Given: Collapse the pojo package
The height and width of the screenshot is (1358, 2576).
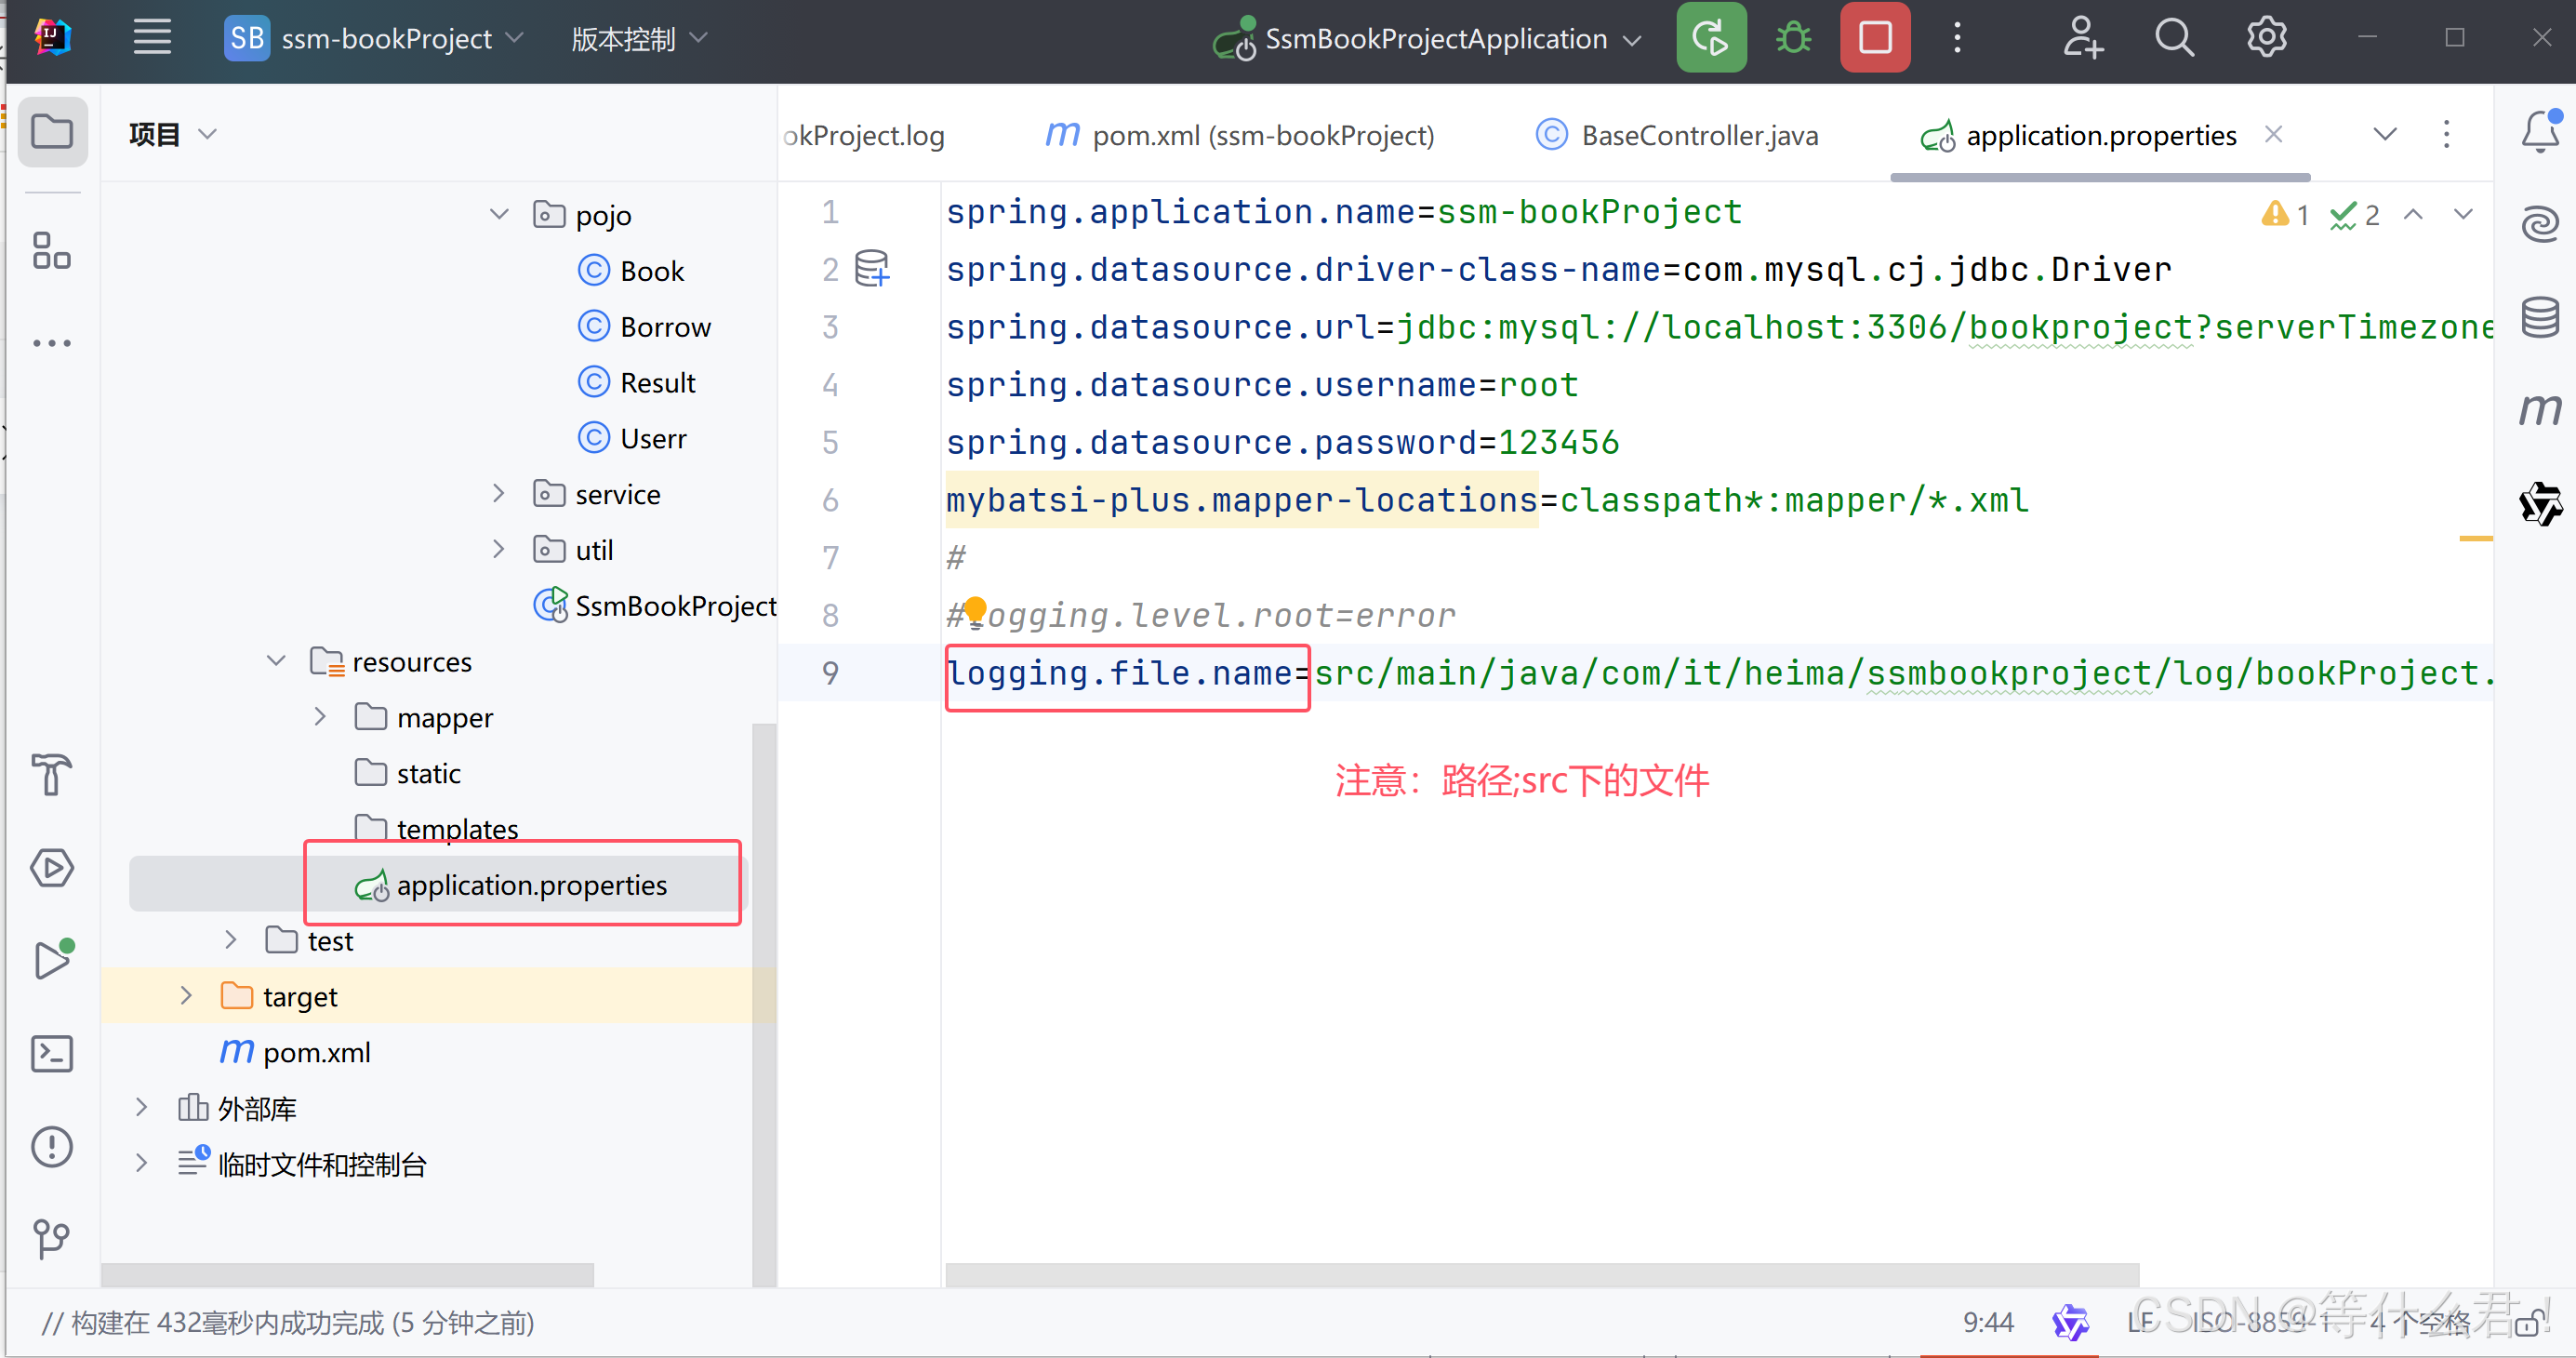Looking at the screenshot, I should coord(499,214).
